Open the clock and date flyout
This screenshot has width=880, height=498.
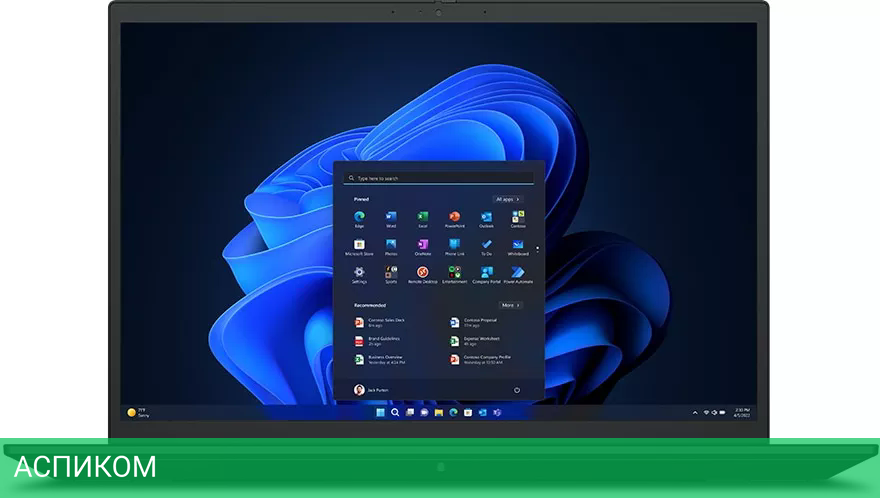point(742,413)
